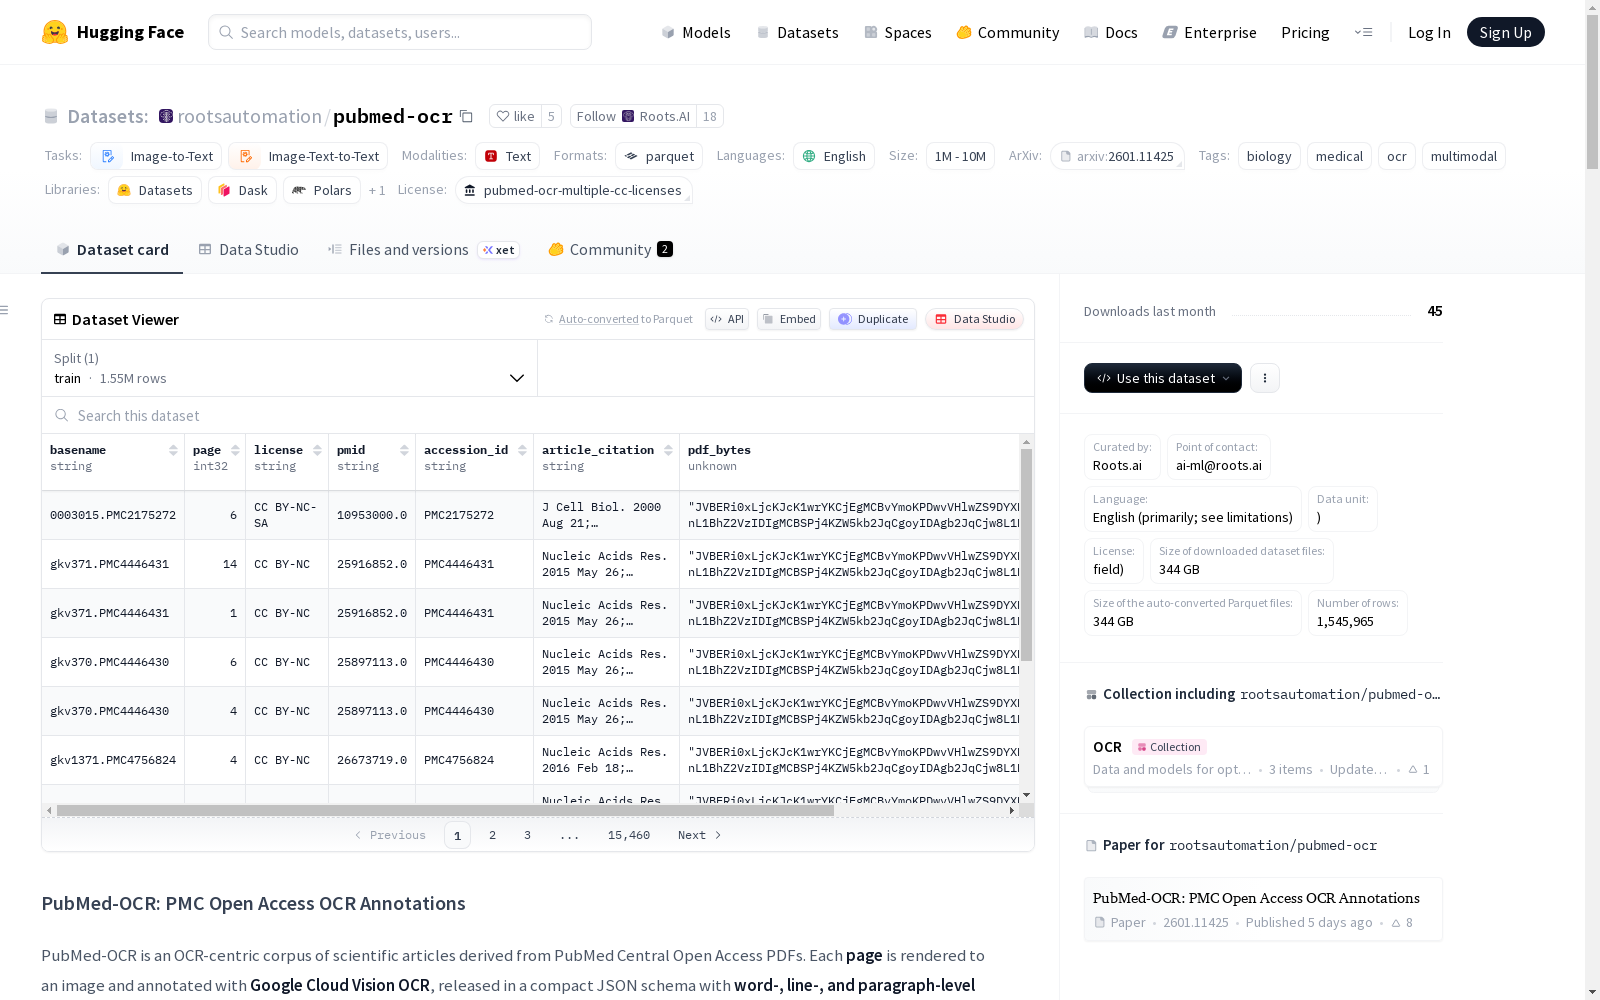Viewport: 1600px width, 1000px height.
Task: Copy dataset name with the copy icon
Action: tap(466, 116)
